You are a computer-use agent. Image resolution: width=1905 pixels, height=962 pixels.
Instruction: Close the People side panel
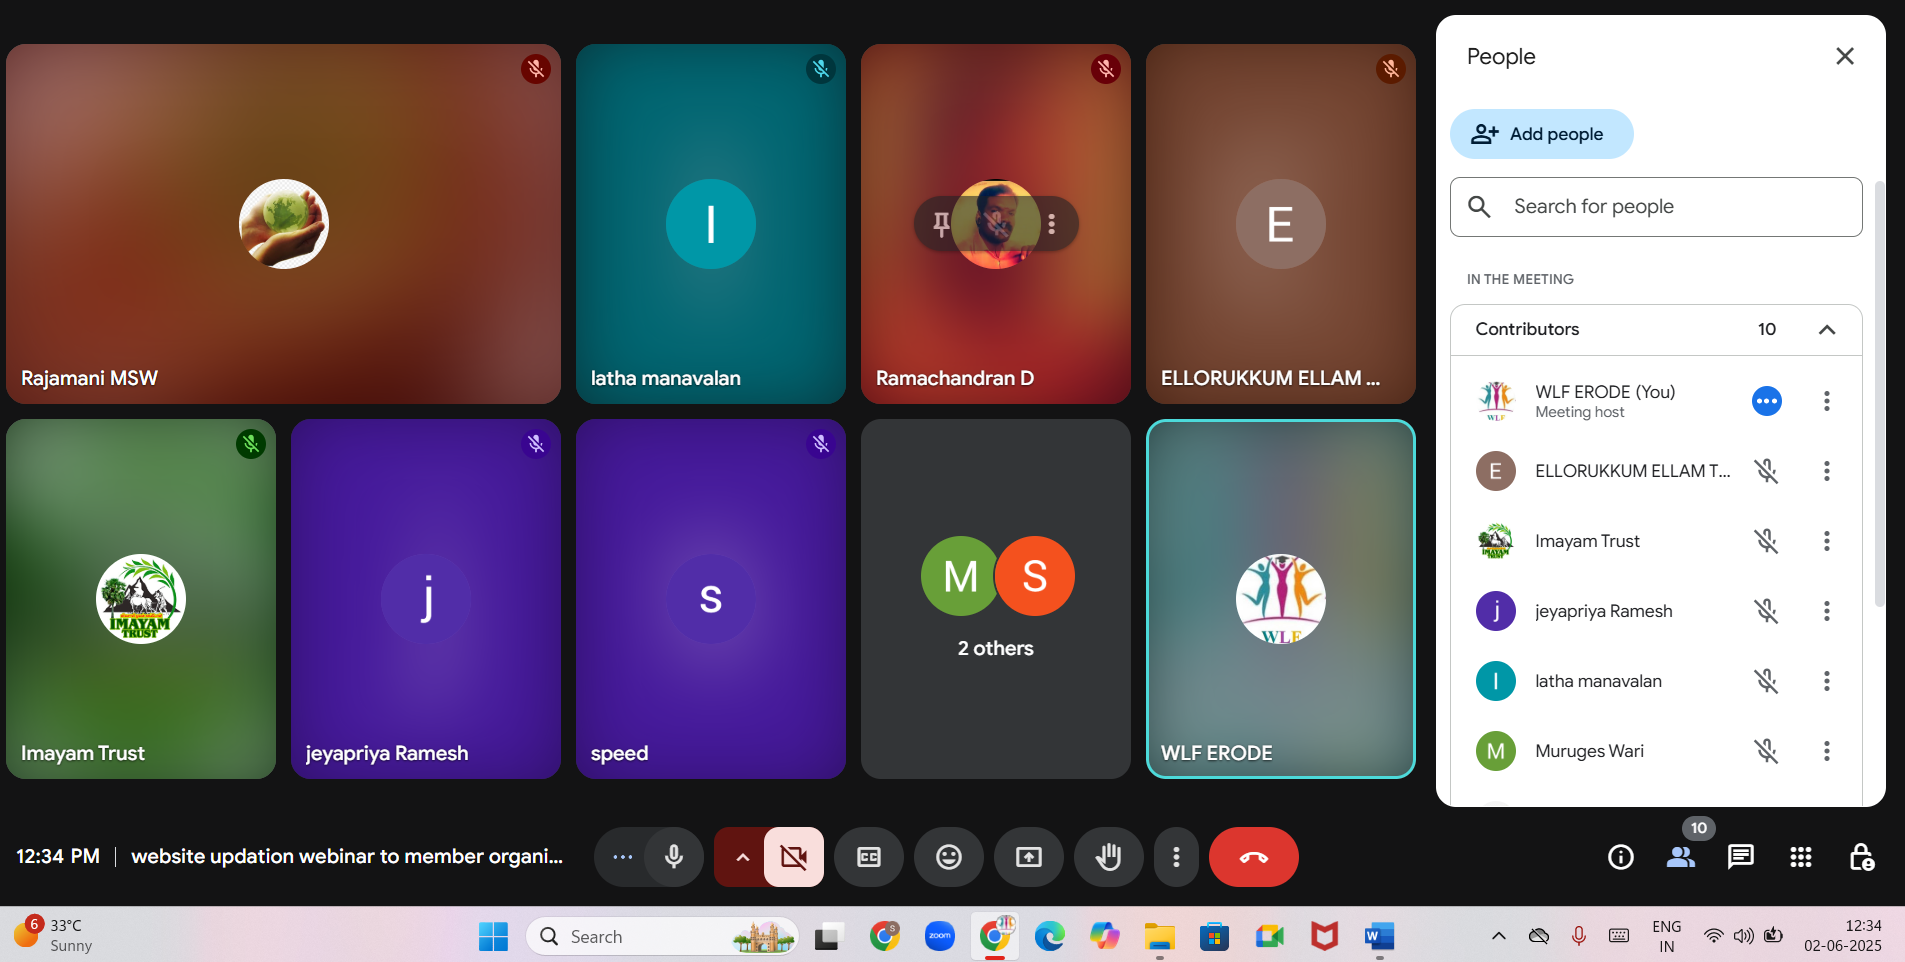pos(1845,56)
